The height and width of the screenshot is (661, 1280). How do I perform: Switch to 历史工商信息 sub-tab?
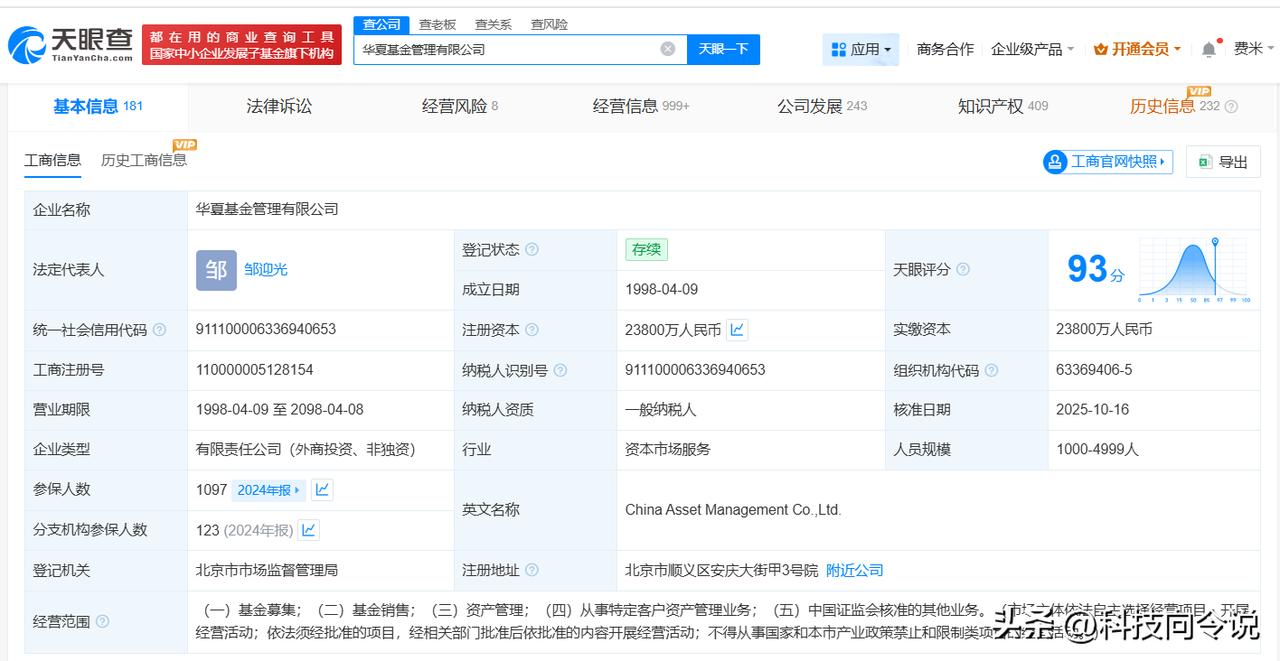click(144, 160)
